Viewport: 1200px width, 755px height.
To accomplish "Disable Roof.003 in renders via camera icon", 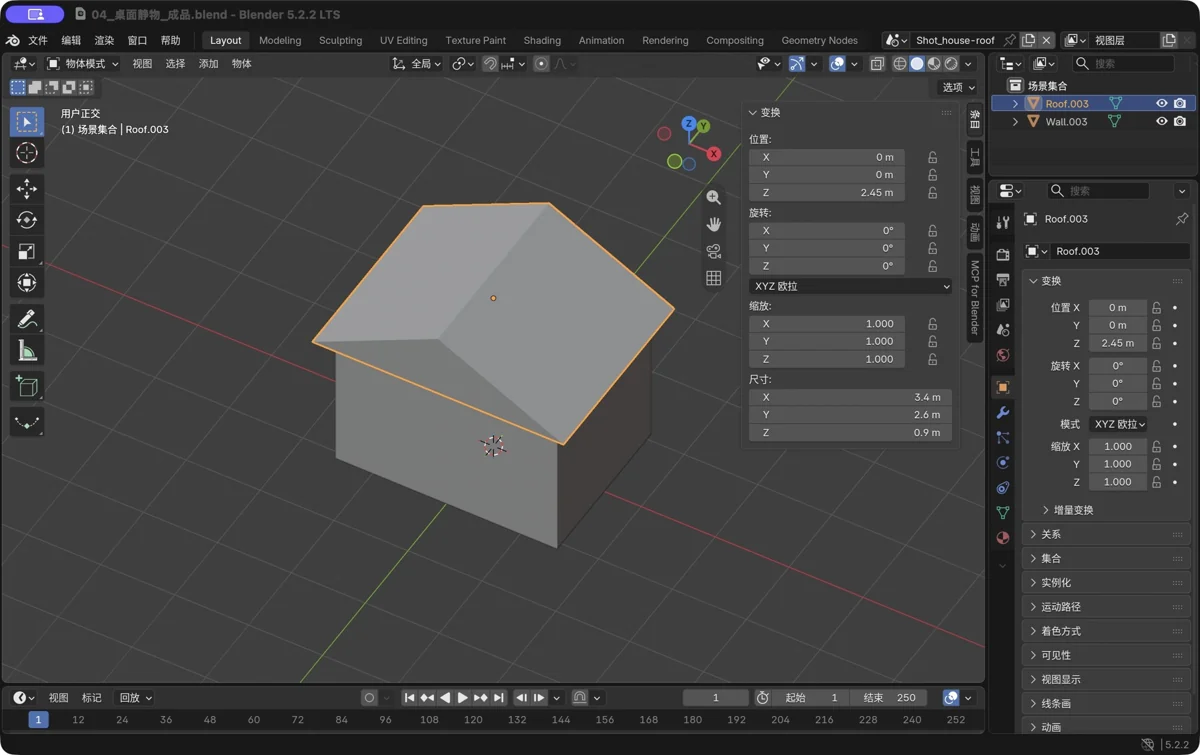I will pyautogui.click(x=1180, y=103).
